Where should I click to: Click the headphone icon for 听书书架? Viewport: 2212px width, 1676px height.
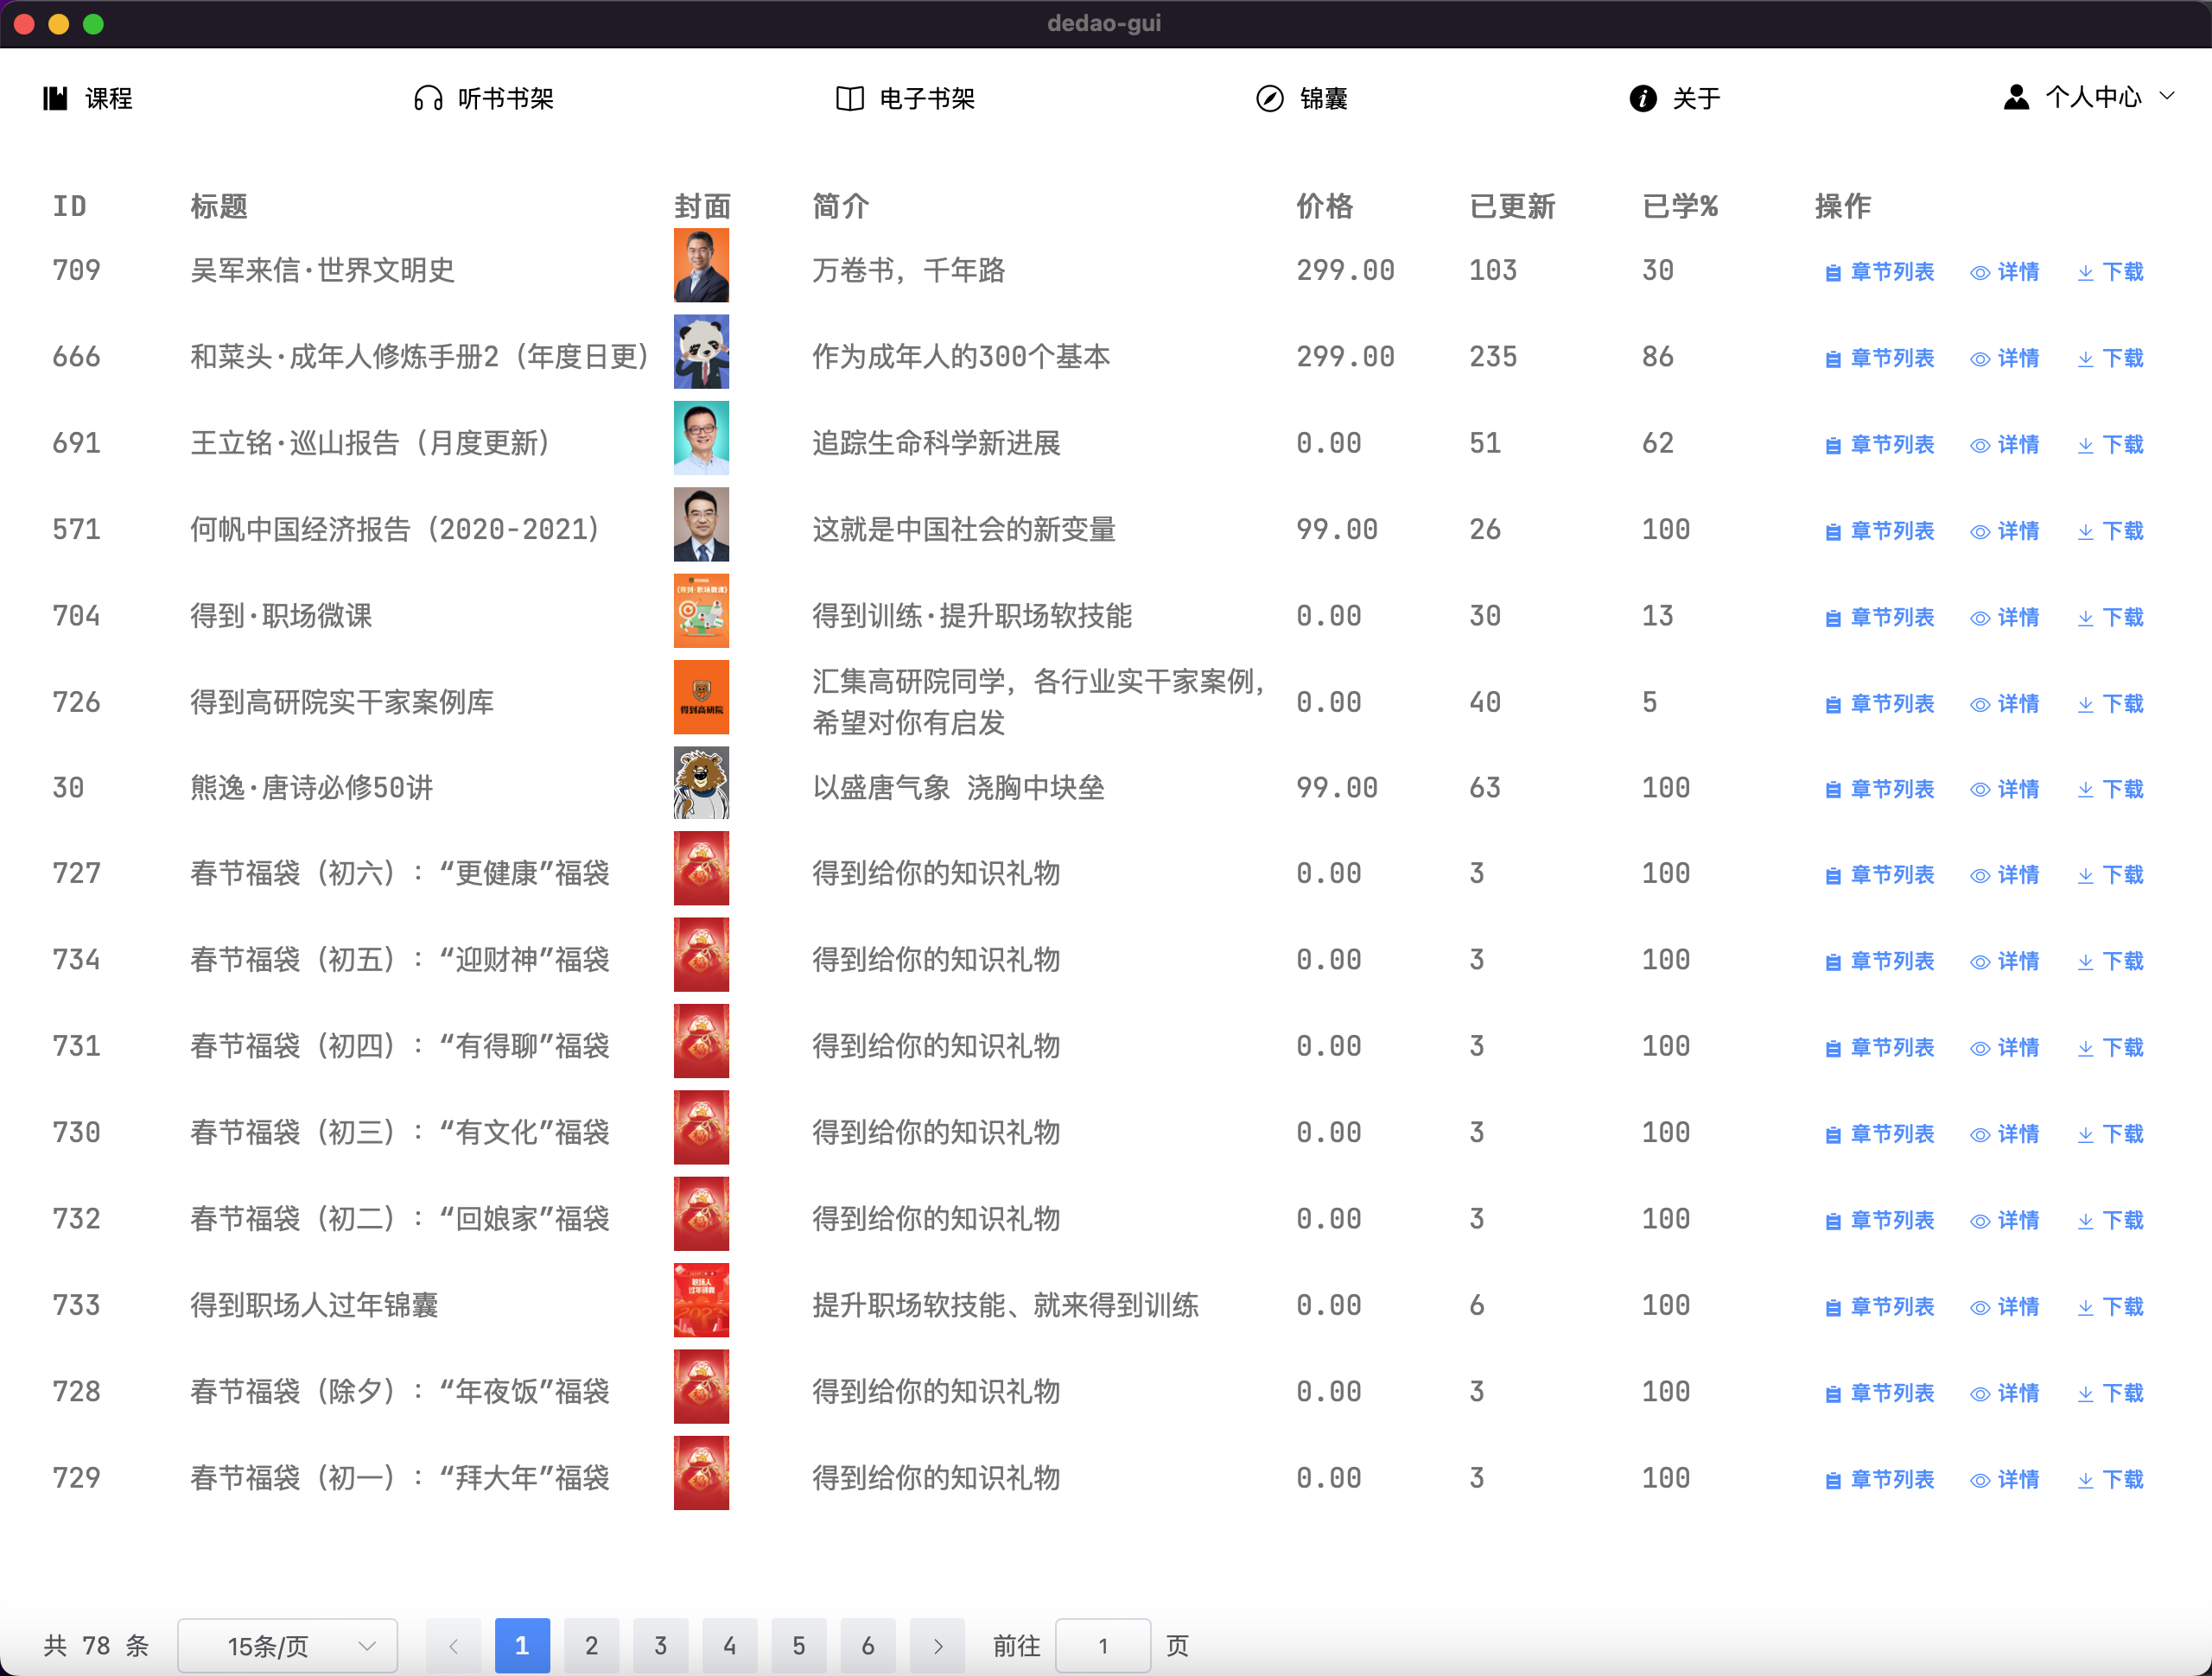click(428, 98)
